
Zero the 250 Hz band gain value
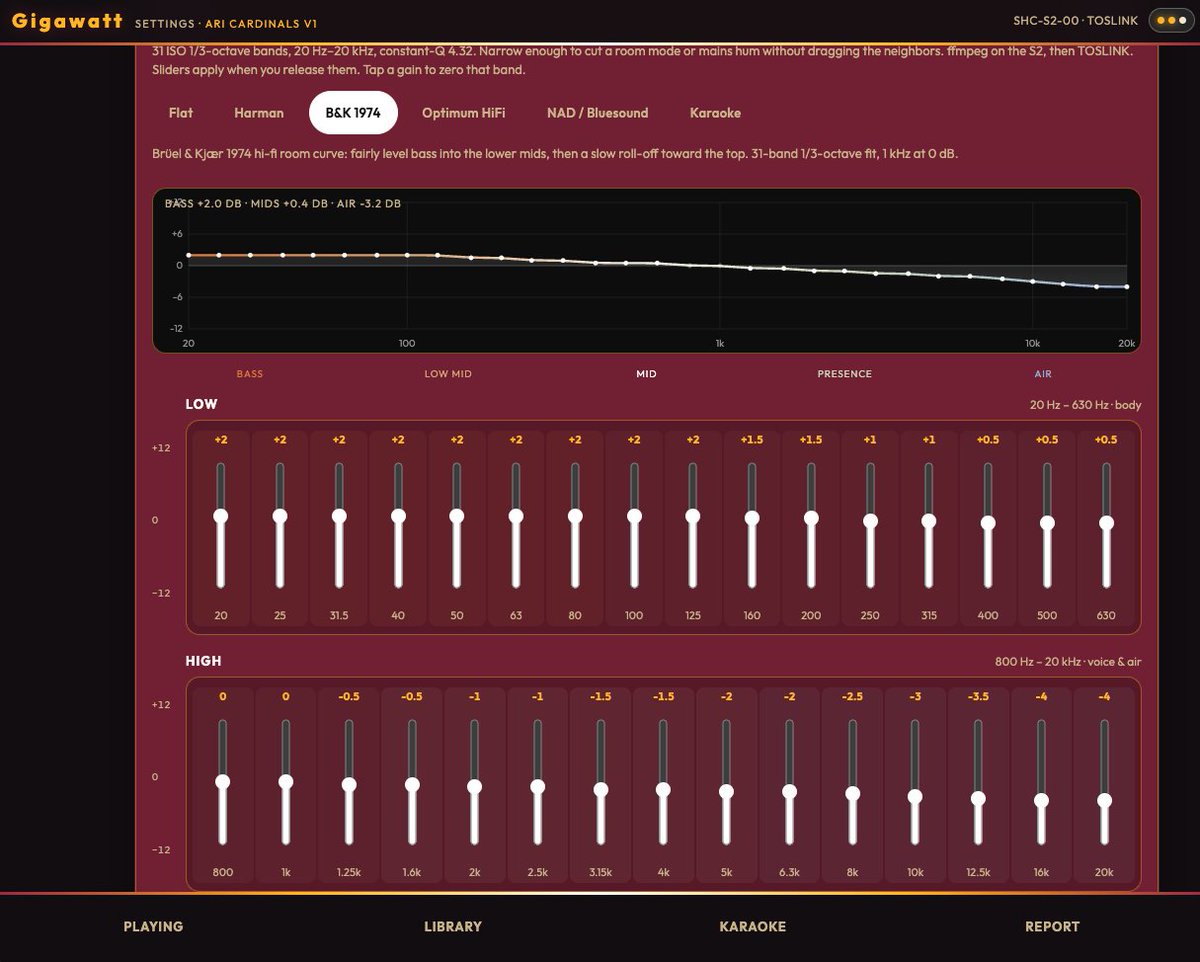tap(870, 440)
